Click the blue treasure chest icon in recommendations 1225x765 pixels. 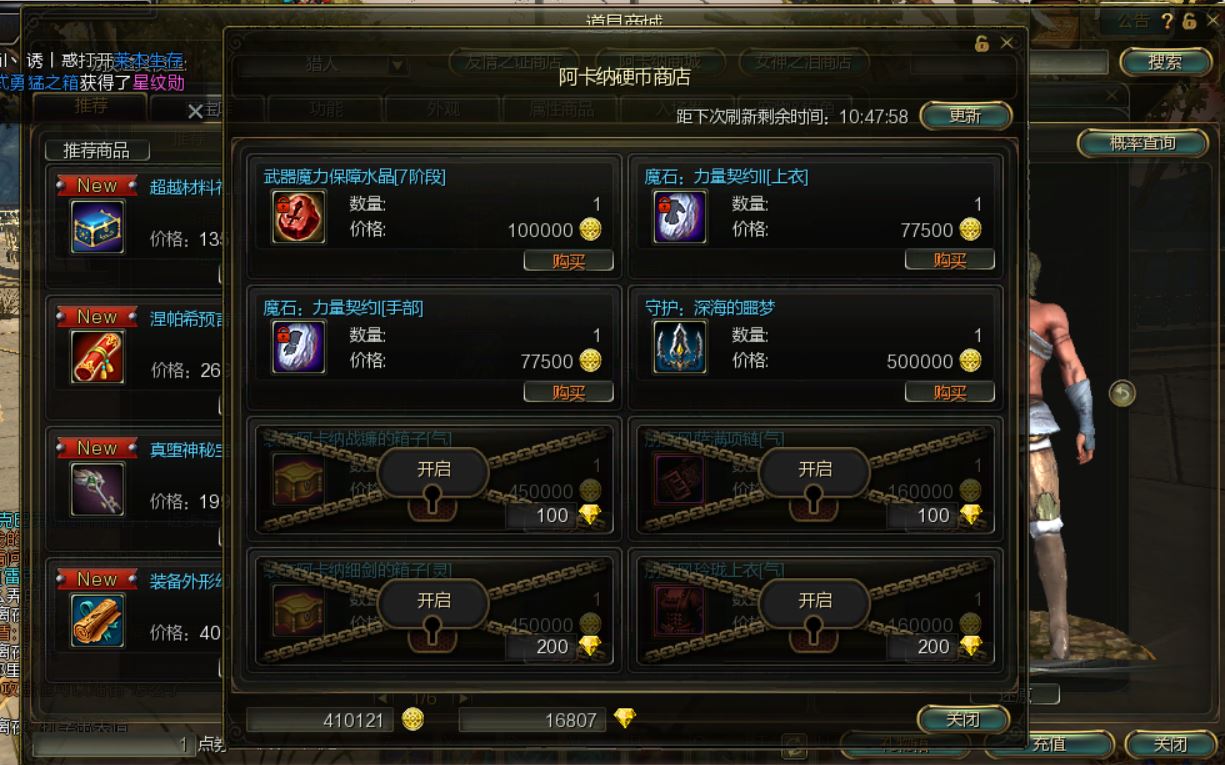click(98, 226)
